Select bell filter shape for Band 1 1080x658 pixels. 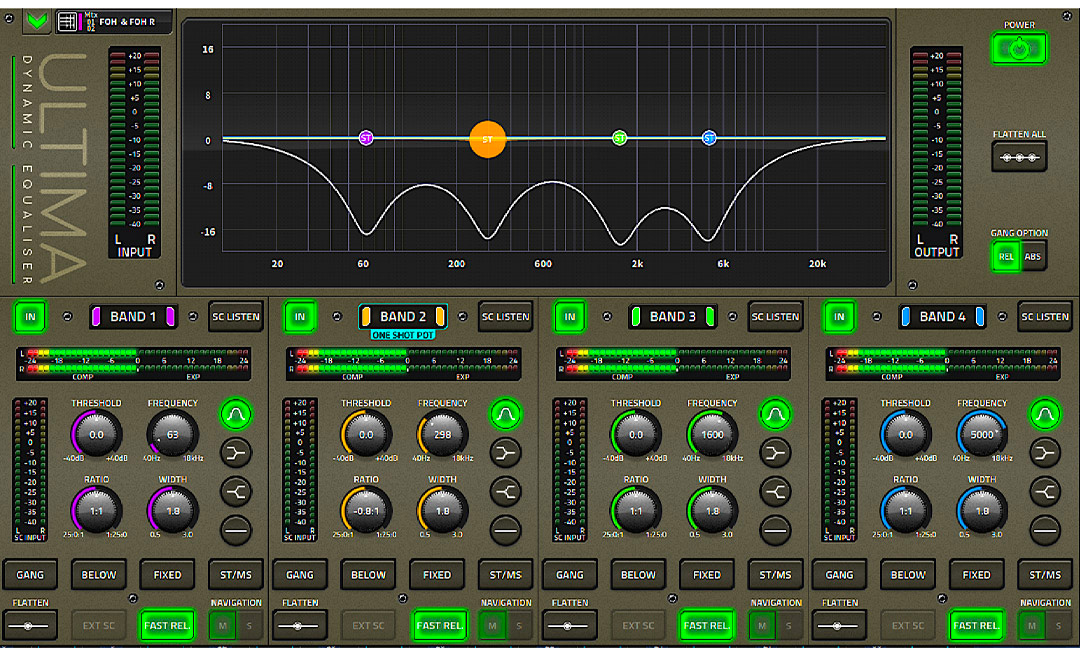click(x=236, y=414)
